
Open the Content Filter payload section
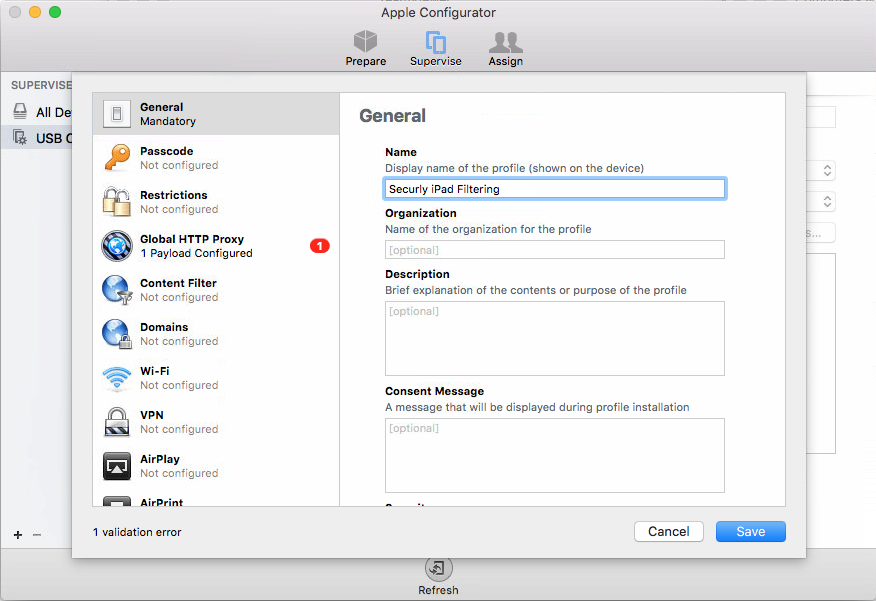pyautogui.click(x=216, y=290)
